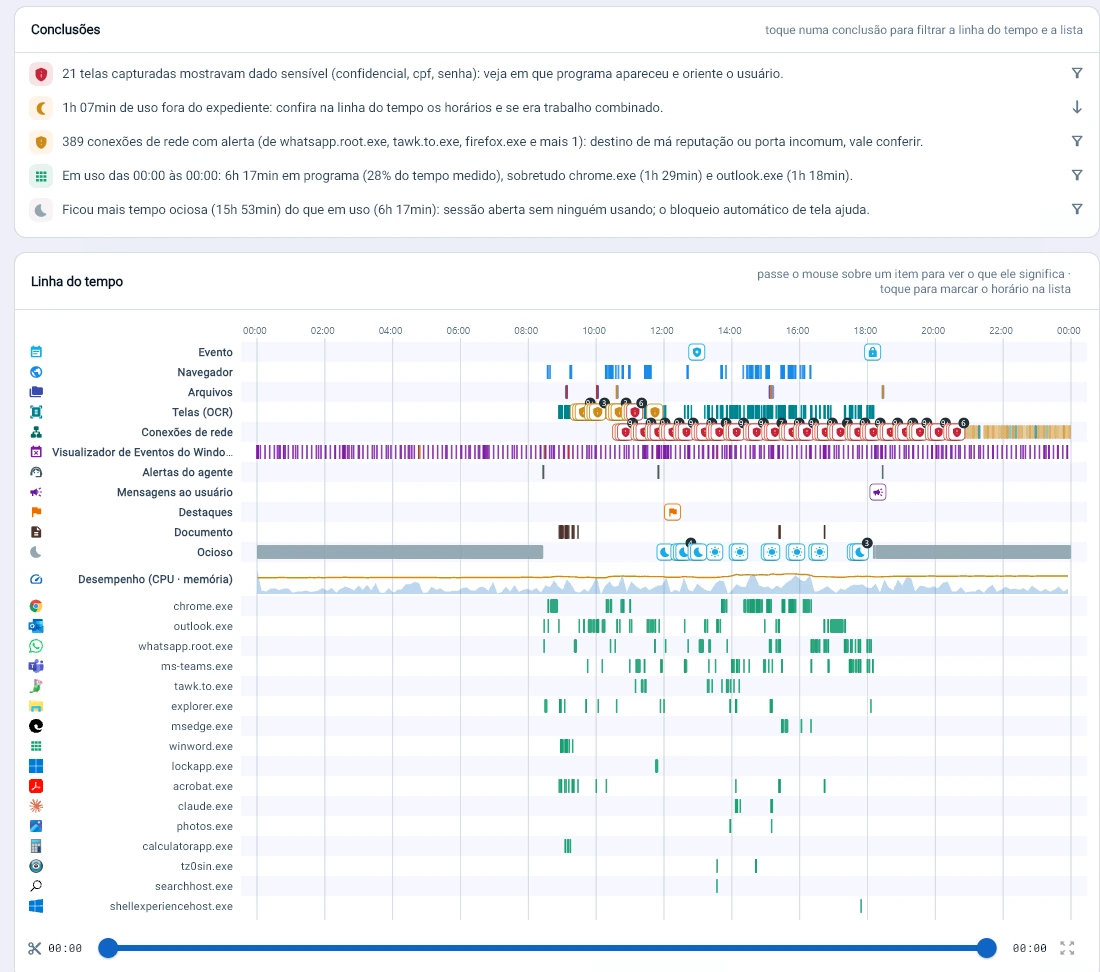Click the orange moon after-hours conclusion icon
1100x972 pixels.
41,108
